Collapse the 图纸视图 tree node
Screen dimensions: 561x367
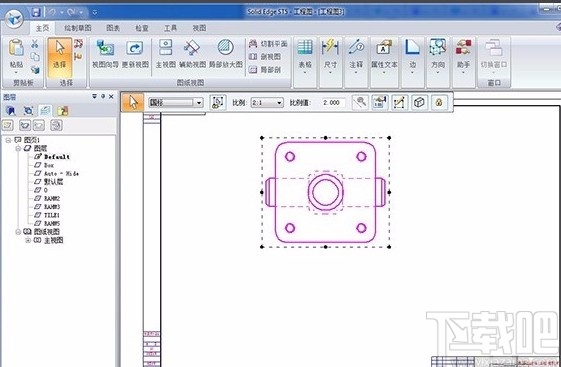(18, 232)
